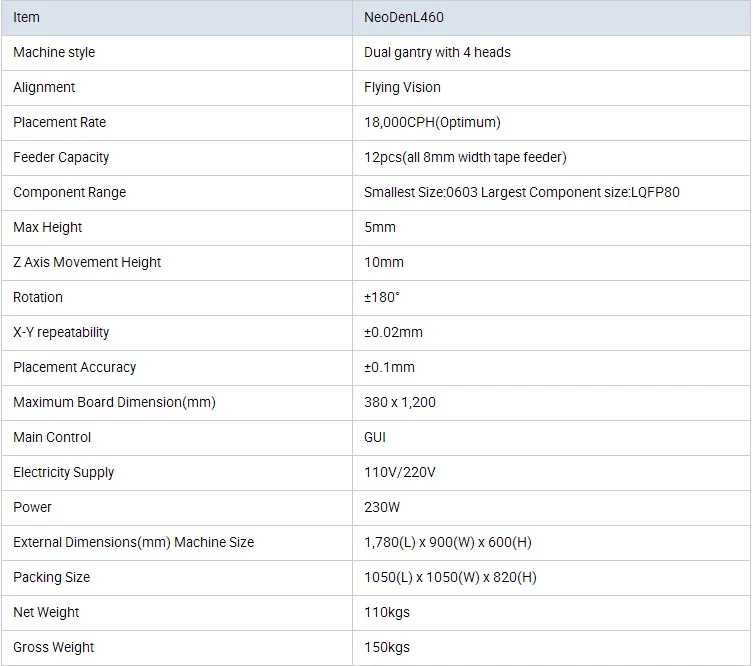Select the 'Placement Rate' label
Image resolution: width=753 pixels, height=666 pixels.
(x=59, y=122)
